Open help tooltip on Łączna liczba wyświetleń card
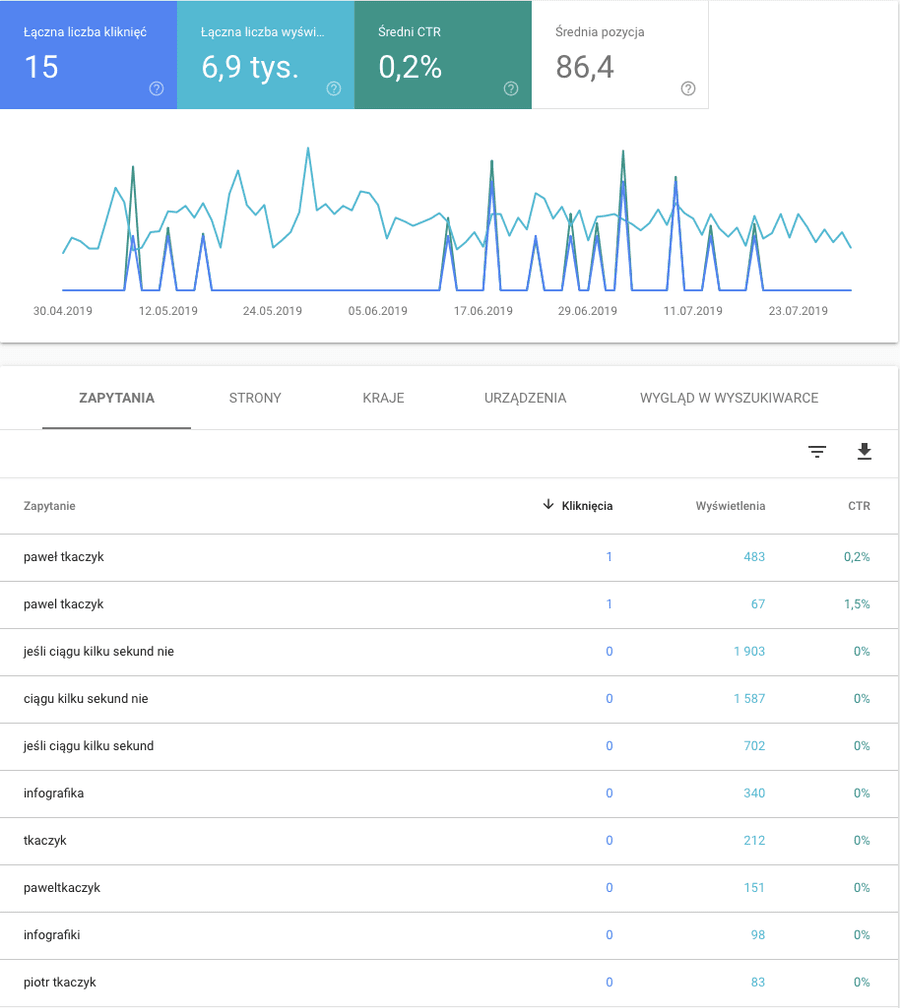The height and width of the screenshot is (1008, 900). click(x=333, y=89)
